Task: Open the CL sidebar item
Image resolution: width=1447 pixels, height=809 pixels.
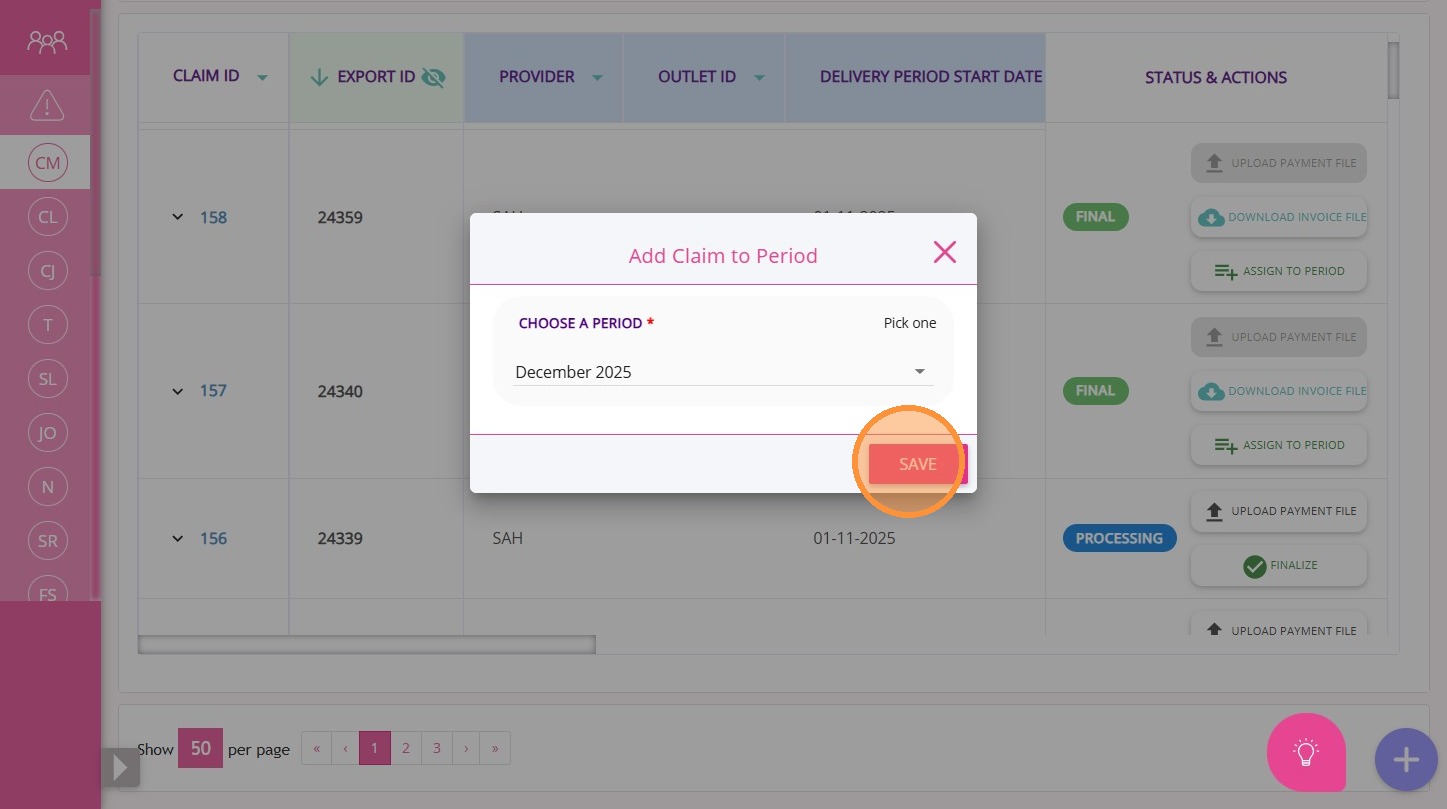Action: (x=47, y=217)
